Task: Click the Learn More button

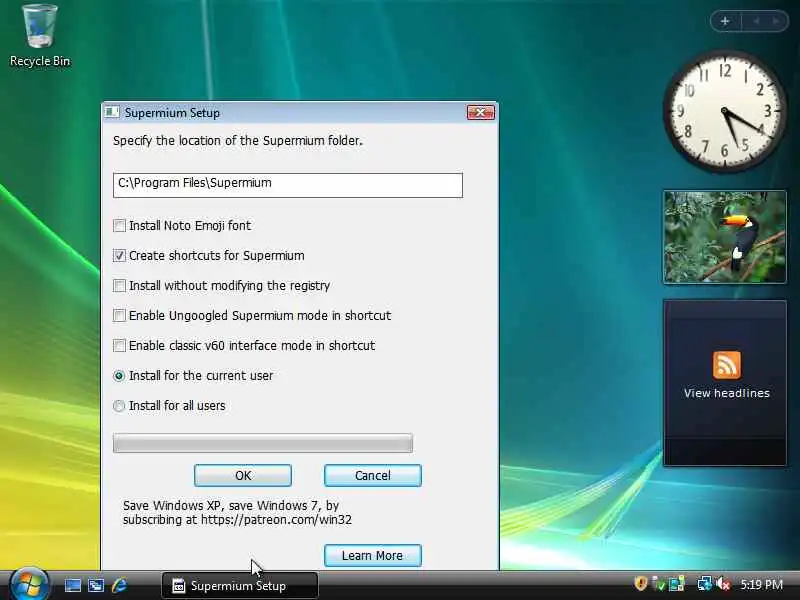Action: pyautogui.click(x=373, y=556)
